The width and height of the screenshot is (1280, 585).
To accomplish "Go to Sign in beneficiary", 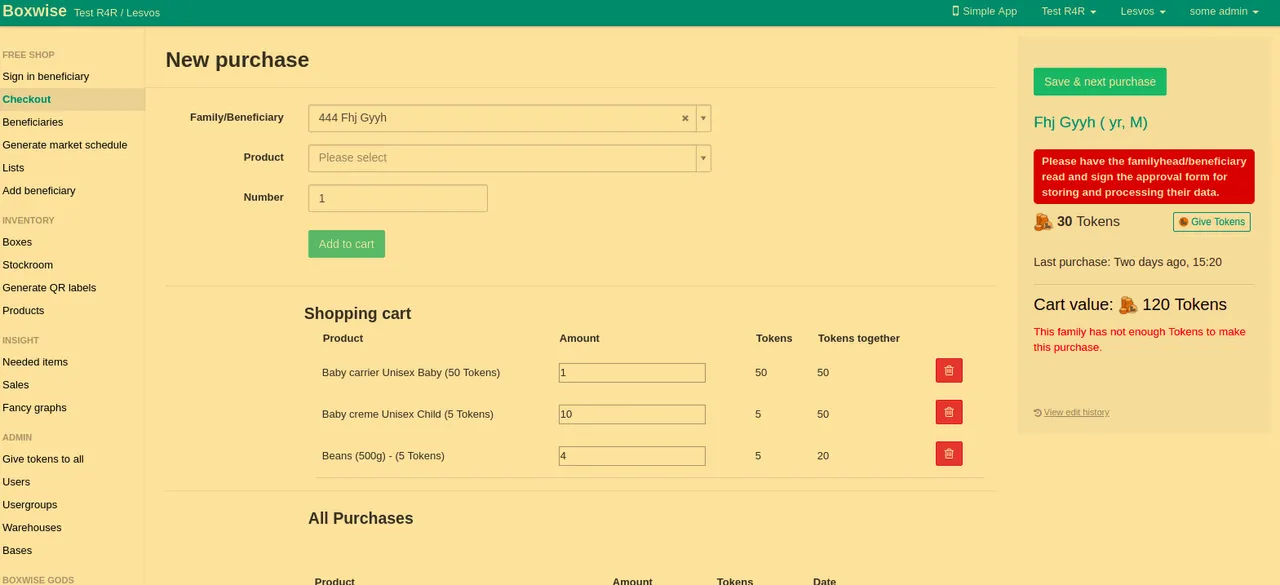I will (x=46, y=76).
